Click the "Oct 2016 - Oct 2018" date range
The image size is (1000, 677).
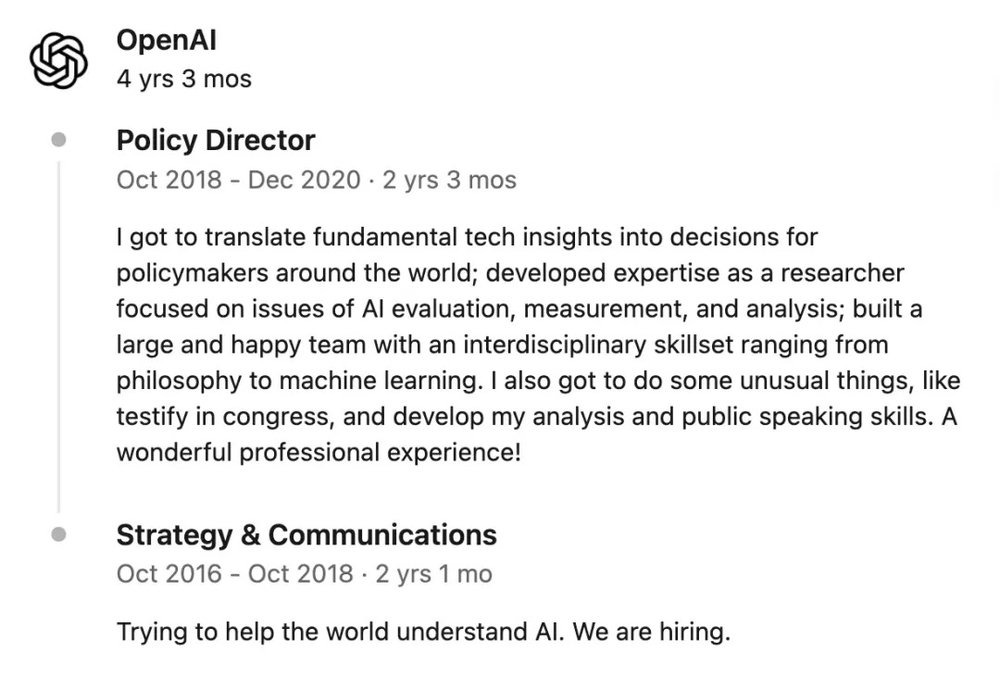(235, 574)
